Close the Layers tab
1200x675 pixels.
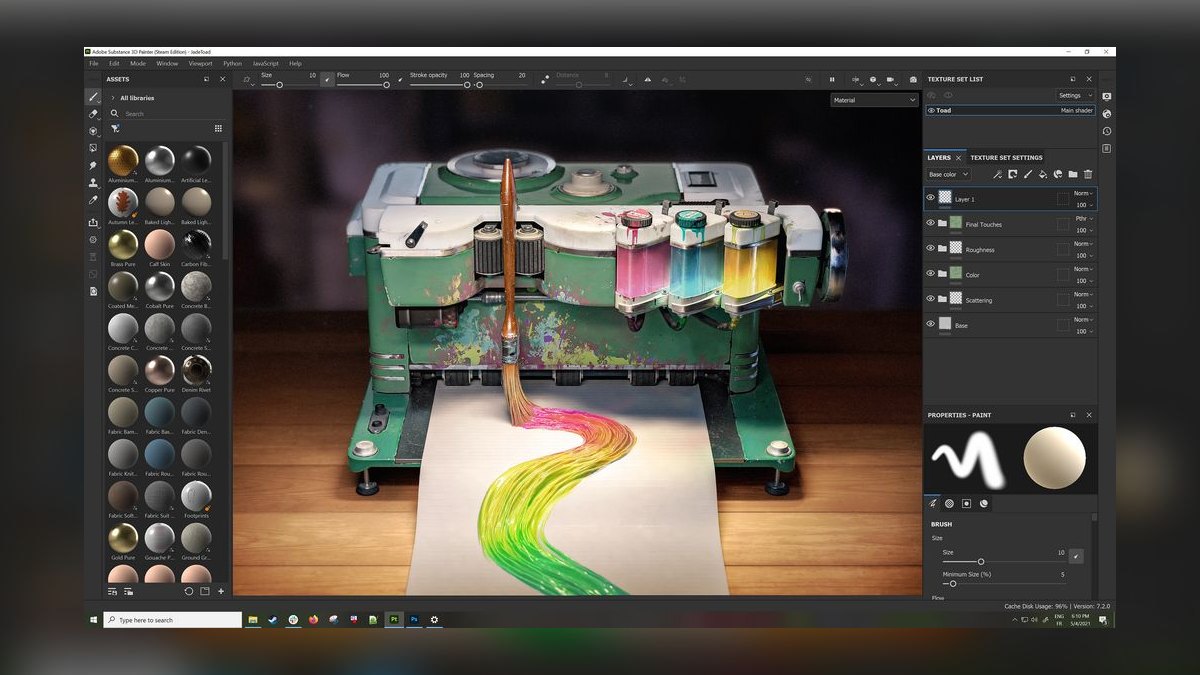959,157
